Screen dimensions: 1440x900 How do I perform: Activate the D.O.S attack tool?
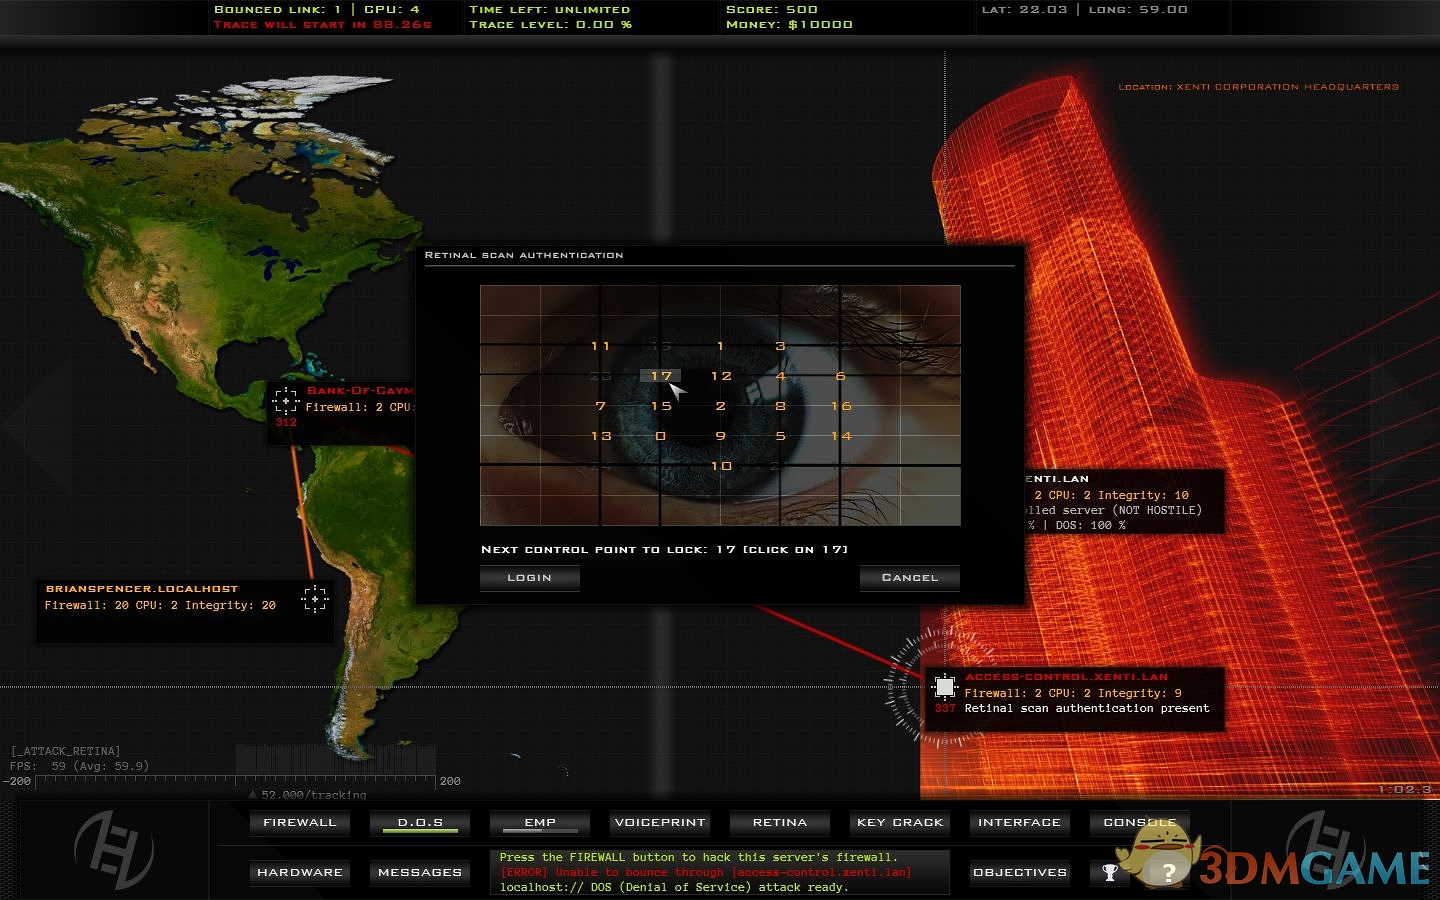[420, 822]
